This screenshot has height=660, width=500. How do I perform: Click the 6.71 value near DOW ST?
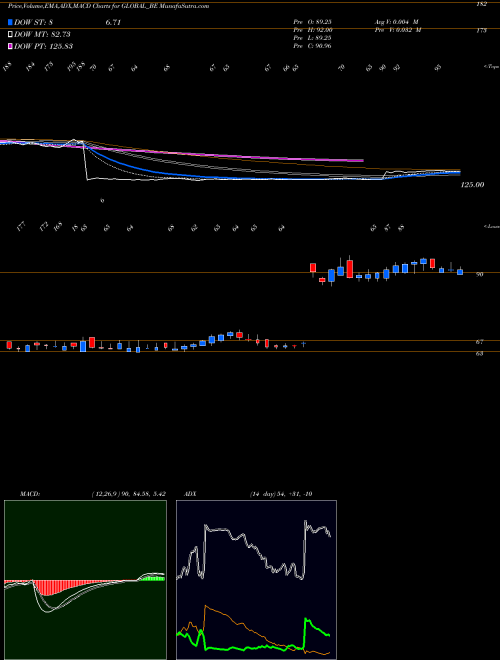(113, 23)
